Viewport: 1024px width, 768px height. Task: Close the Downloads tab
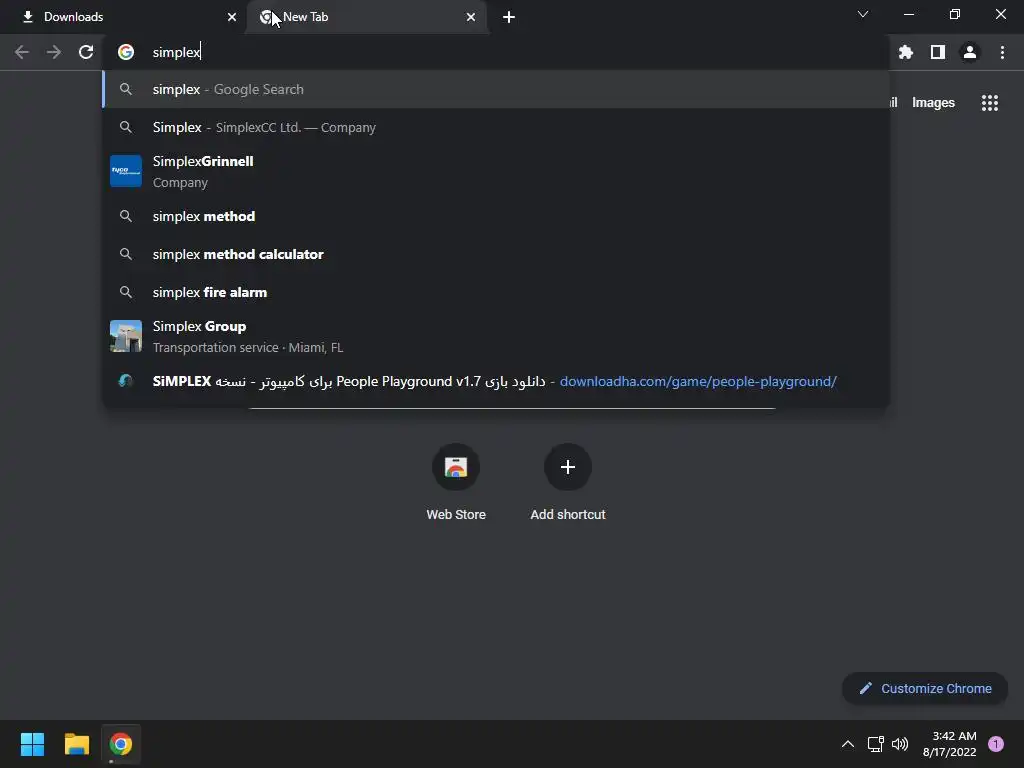click(232, 17)
